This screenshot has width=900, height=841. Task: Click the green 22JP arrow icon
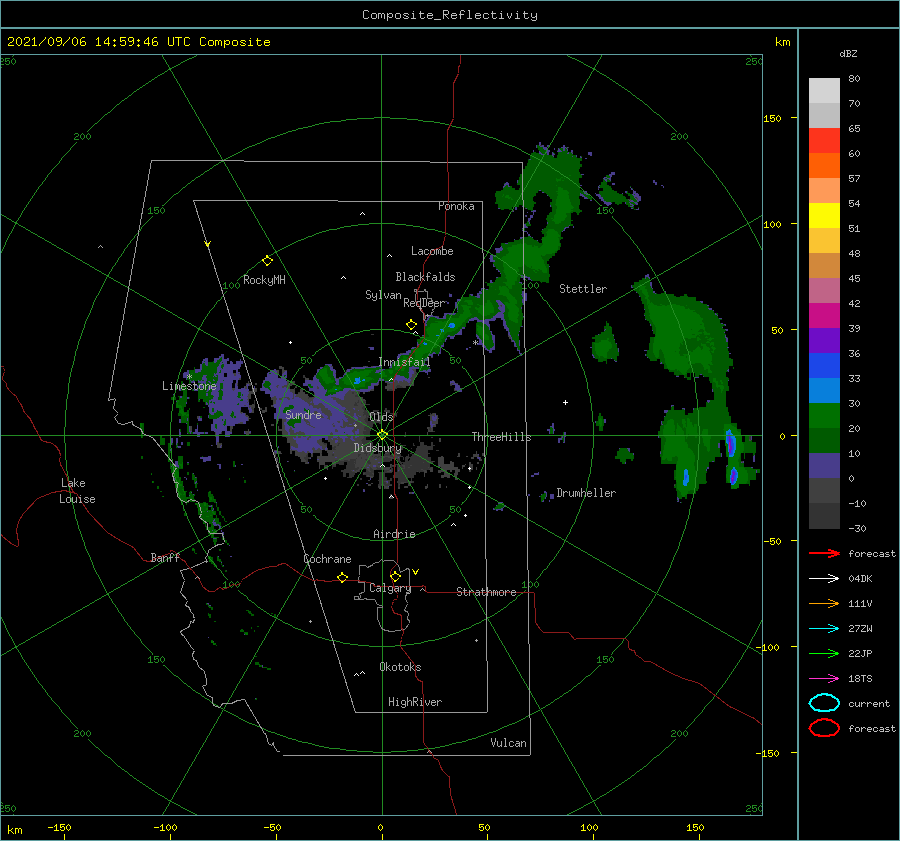point(824,653)
